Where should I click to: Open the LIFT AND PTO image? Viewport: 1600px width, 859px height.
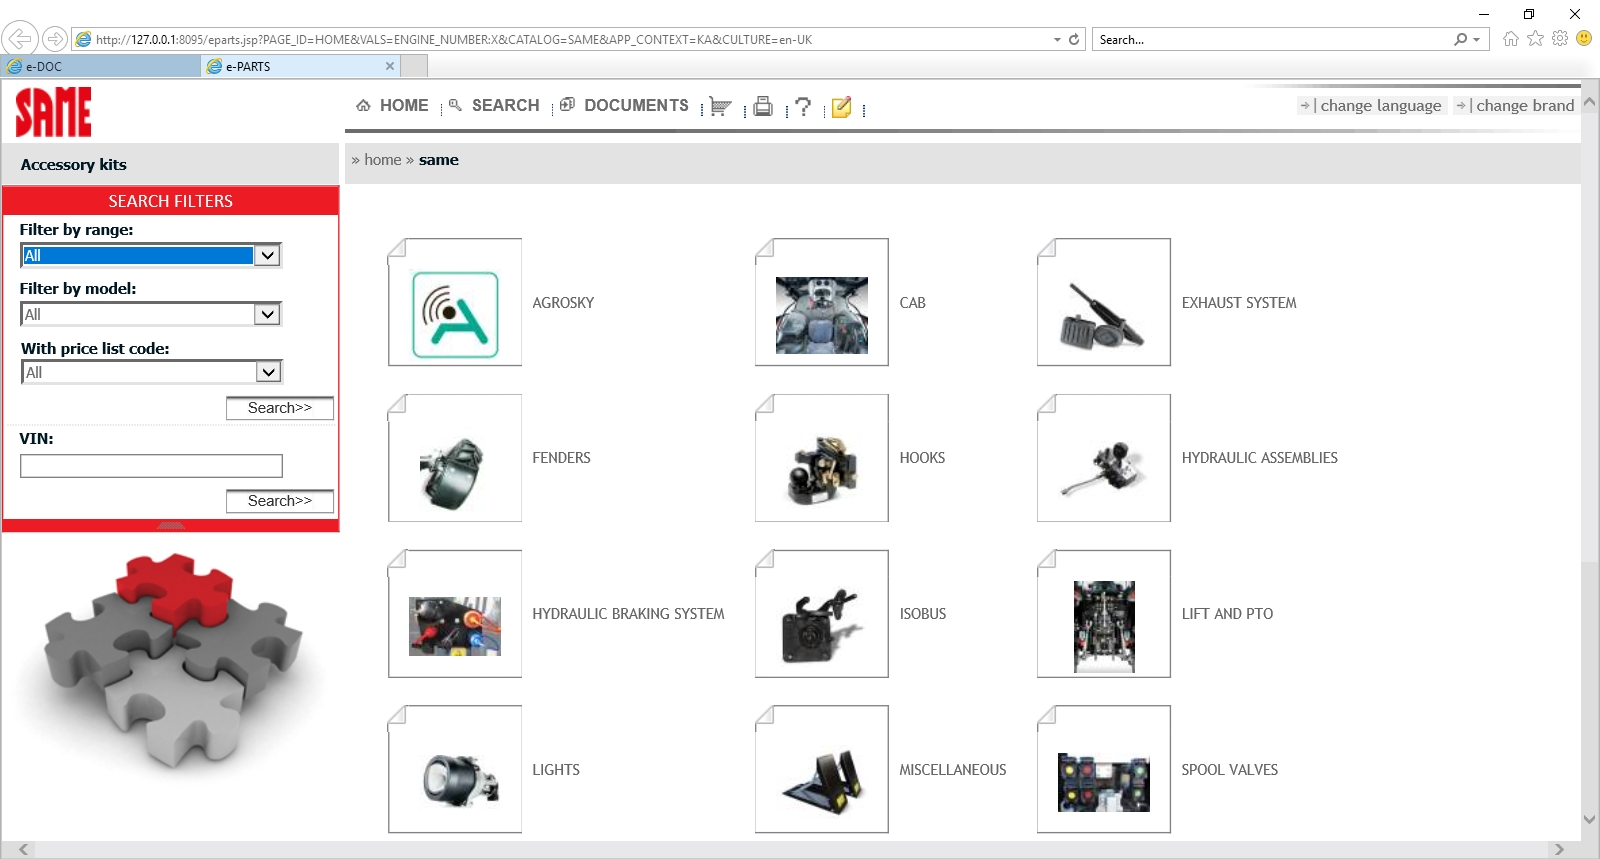point(1104,614)
